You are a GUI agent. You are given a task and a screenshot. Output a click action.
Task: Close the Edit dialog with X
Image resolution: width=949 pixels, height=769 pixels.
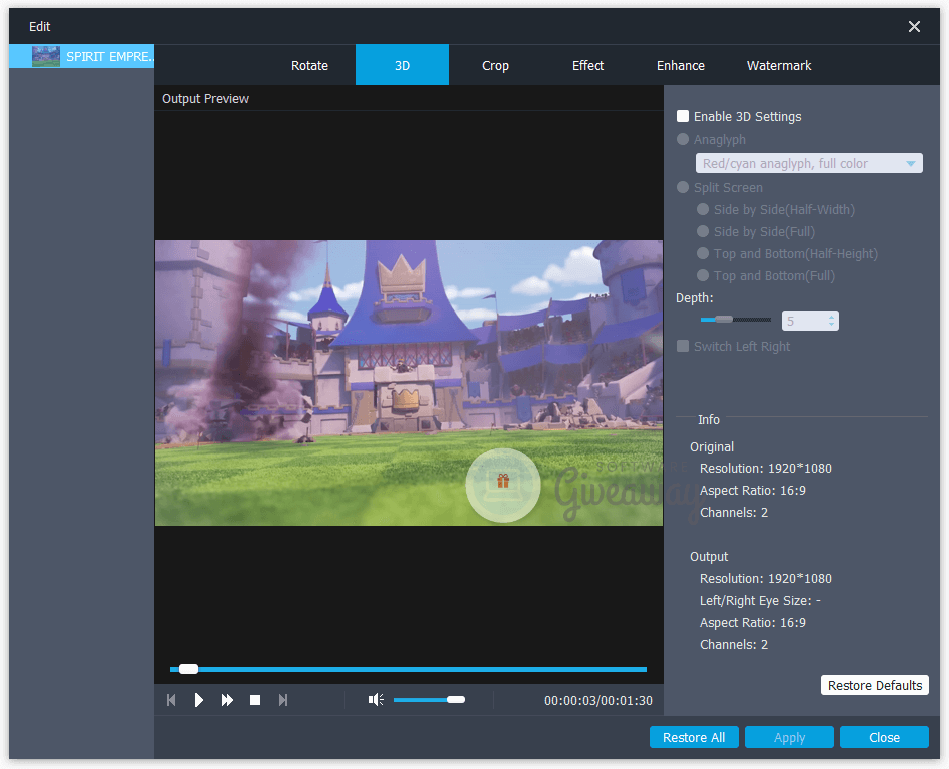914,27
